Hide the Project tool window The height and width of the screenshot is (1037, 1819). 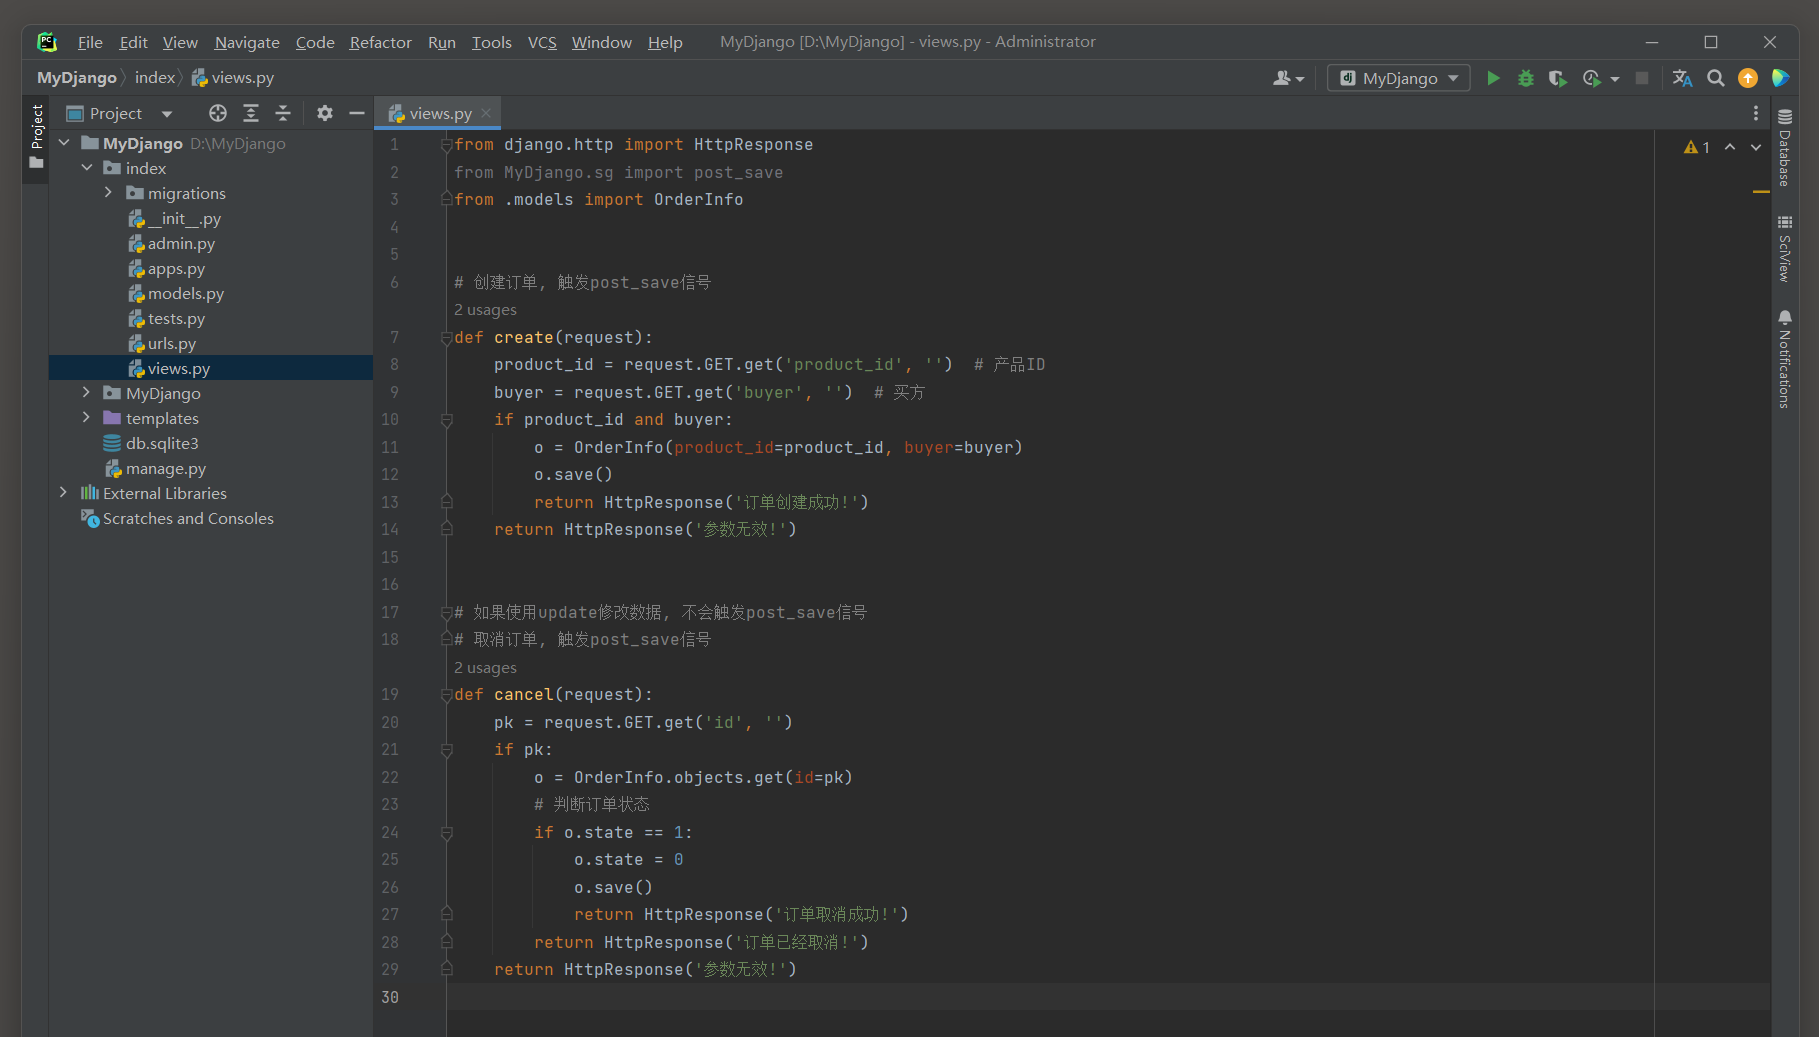(x=356, y=113)
